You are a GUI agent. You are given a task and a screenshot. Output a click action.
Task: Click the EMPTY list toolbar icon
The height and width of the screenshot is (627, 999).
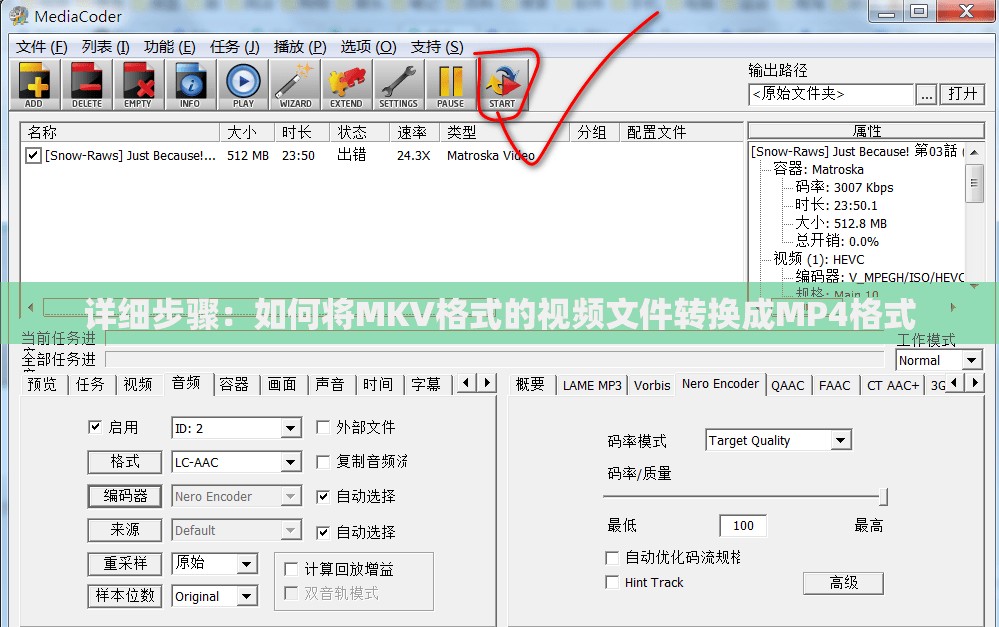[138, 85]
